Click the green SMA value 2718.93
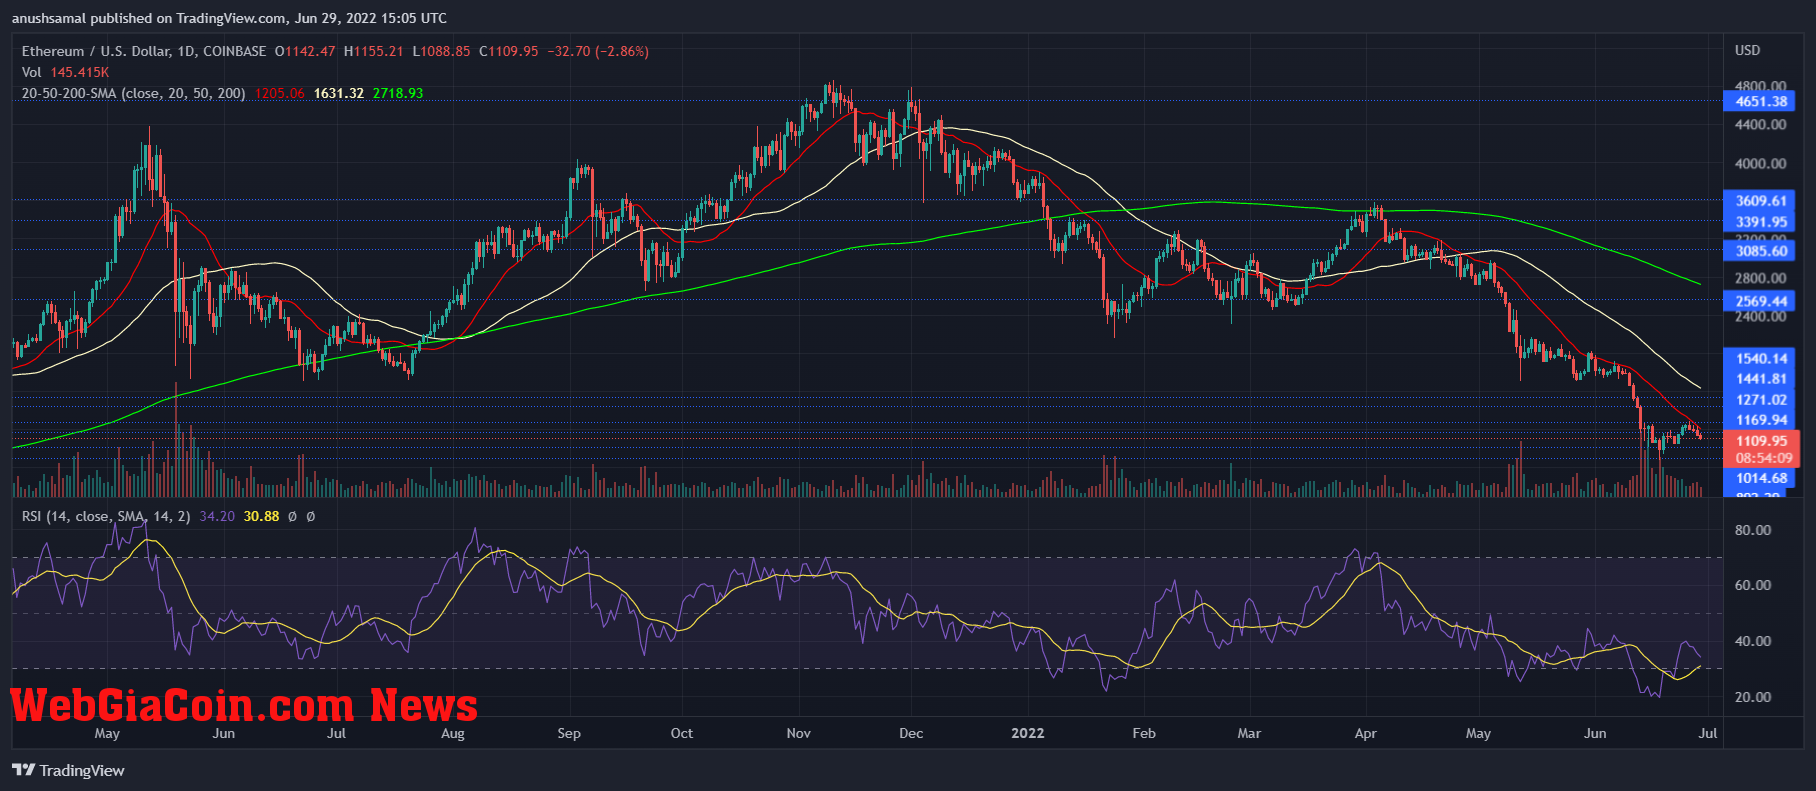This screenshot has width=1816, height=791. pyautogui.click(x=398, y=93)
